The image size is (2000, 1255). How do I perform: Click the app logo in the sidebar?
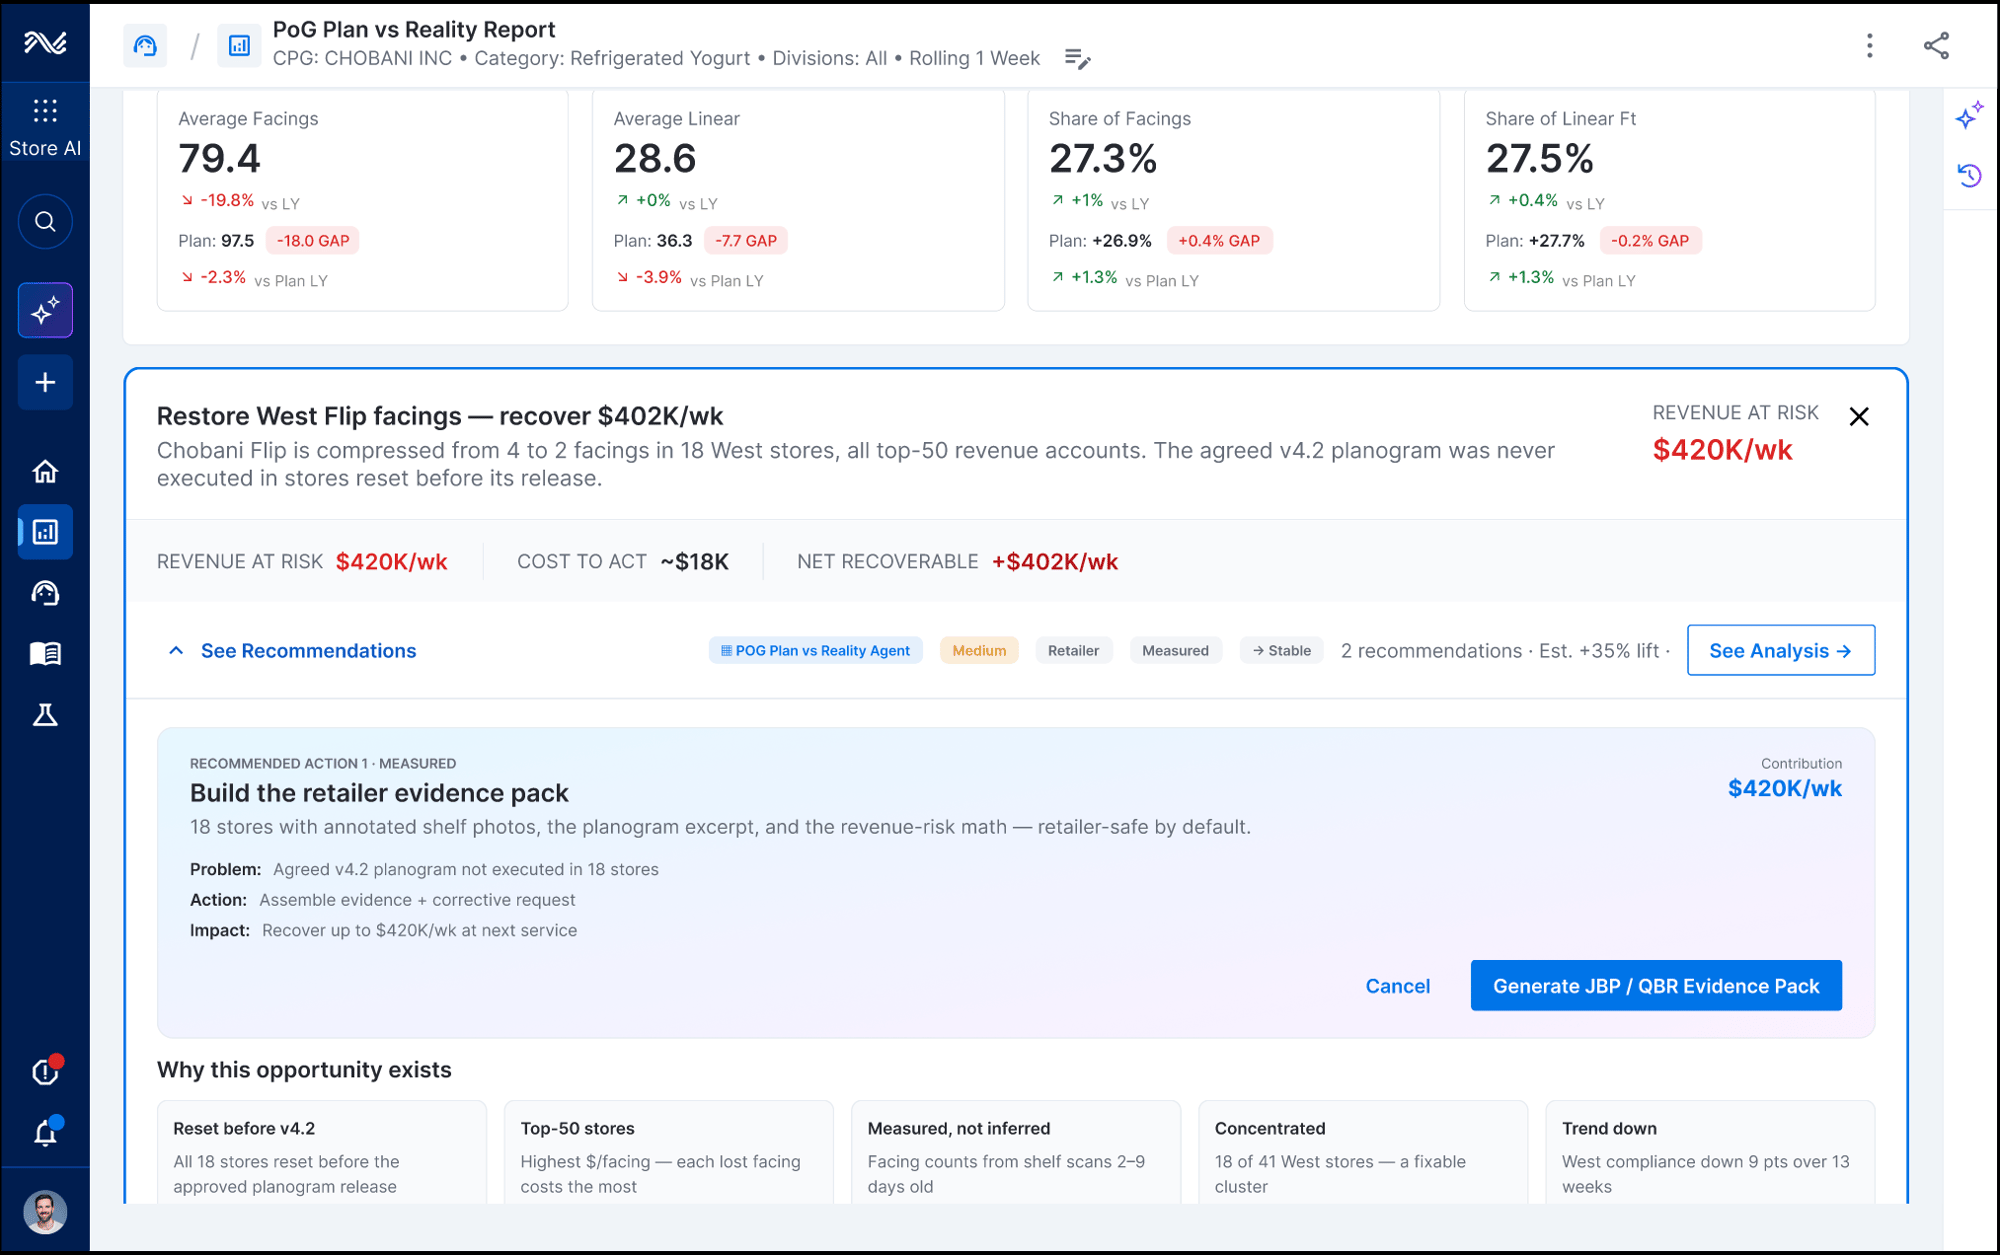point(45,42)
